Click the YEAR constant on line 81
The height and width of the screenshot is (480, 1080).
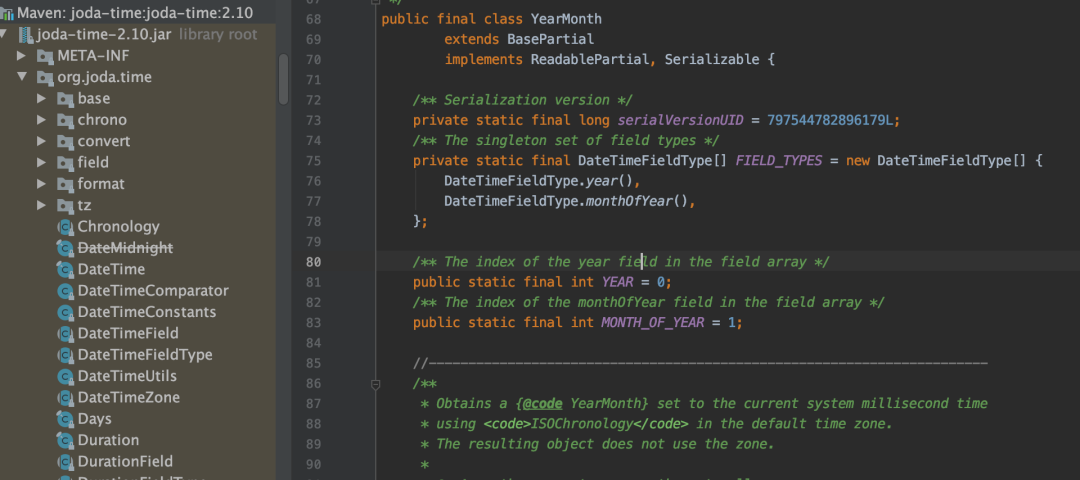(618, 282)
